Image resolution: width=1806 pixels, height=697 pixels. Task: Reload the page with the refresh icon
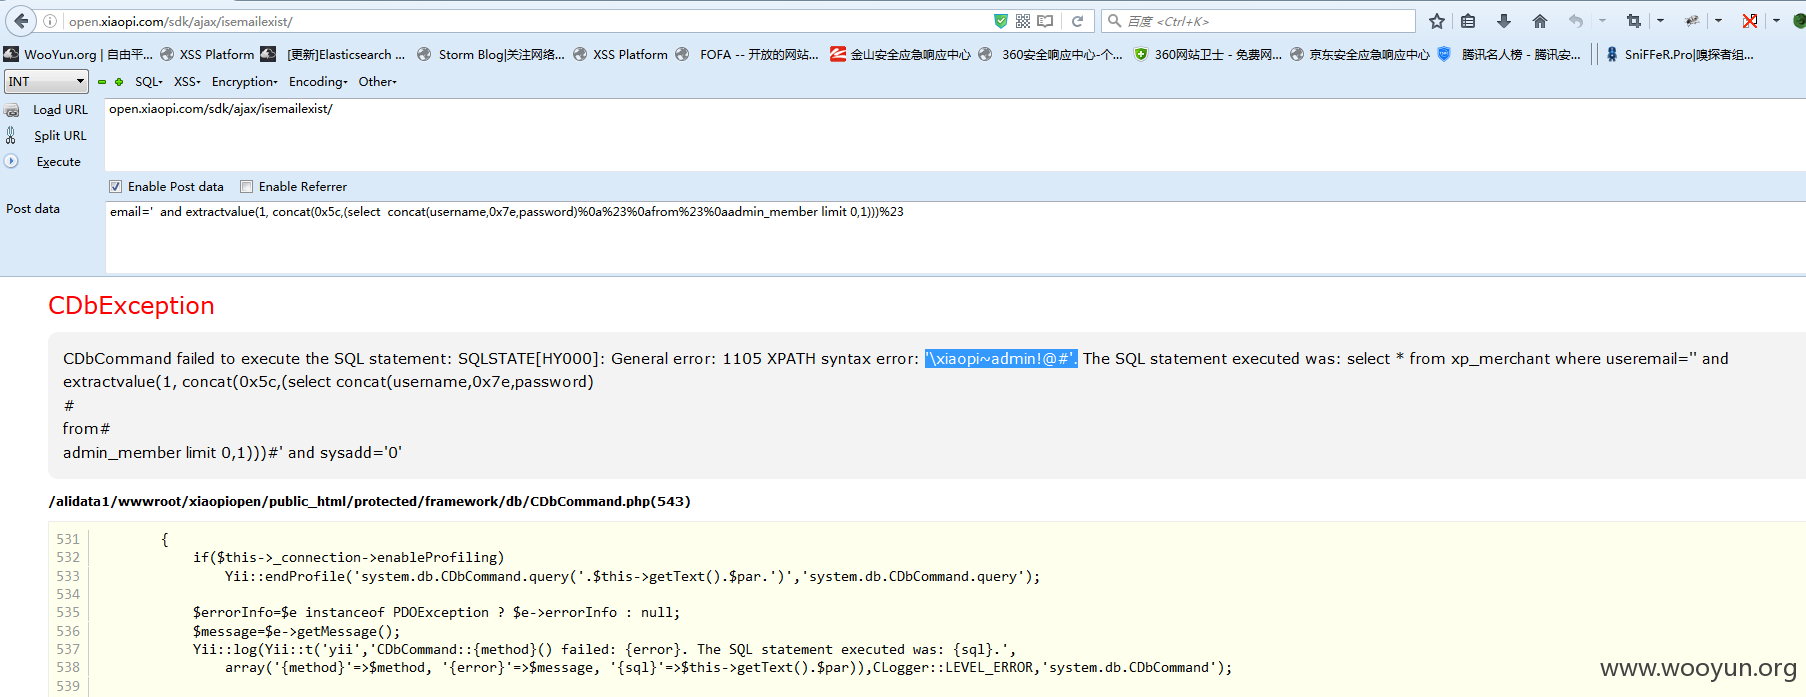(x=1077, y=21)
